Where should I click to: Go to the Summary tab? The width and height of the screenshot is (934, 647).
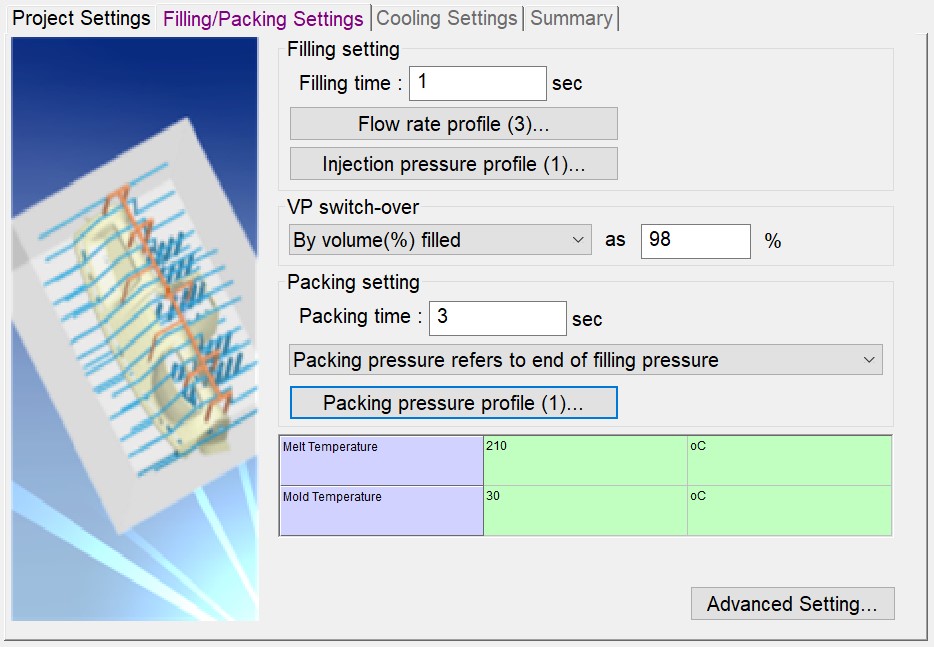pyautogui.click(x=571, y=18)
